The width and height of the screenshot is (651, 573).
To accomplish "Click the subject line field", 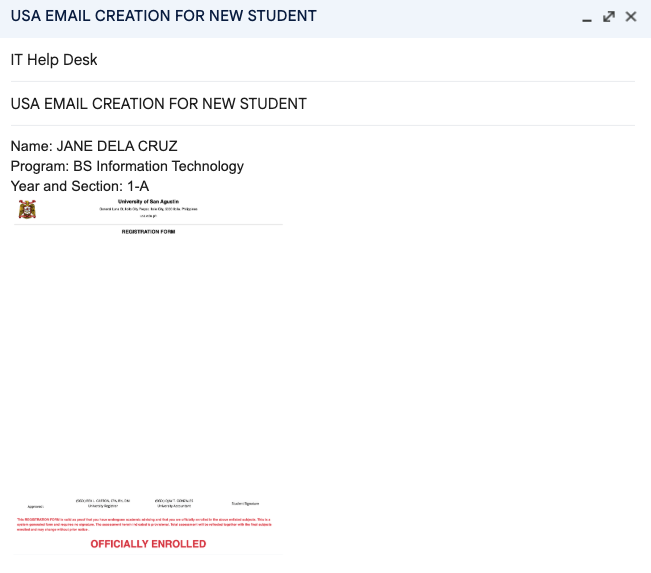I will click(x=323, y=103).
